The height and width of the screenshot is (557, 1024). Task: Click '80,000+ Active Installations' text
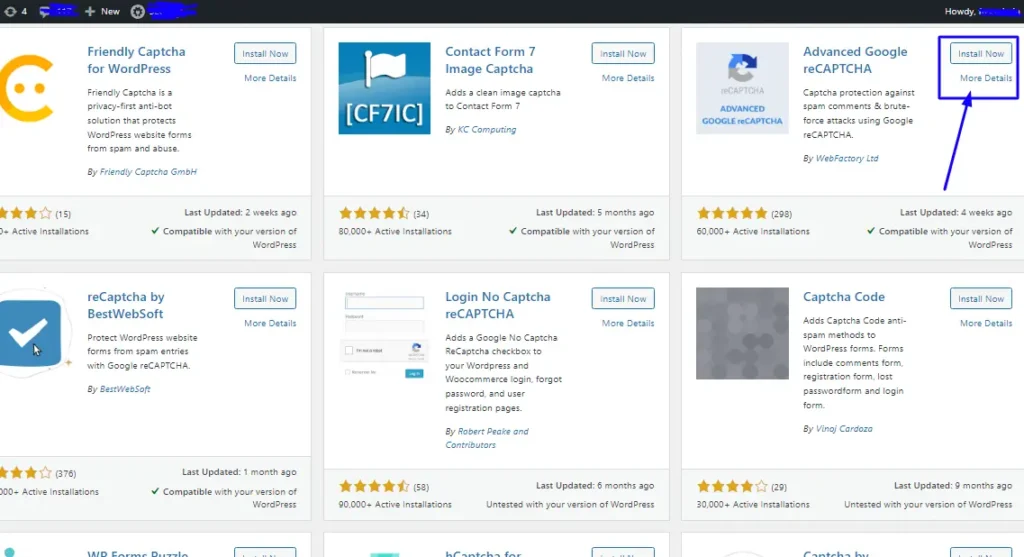tap(394, 231)
